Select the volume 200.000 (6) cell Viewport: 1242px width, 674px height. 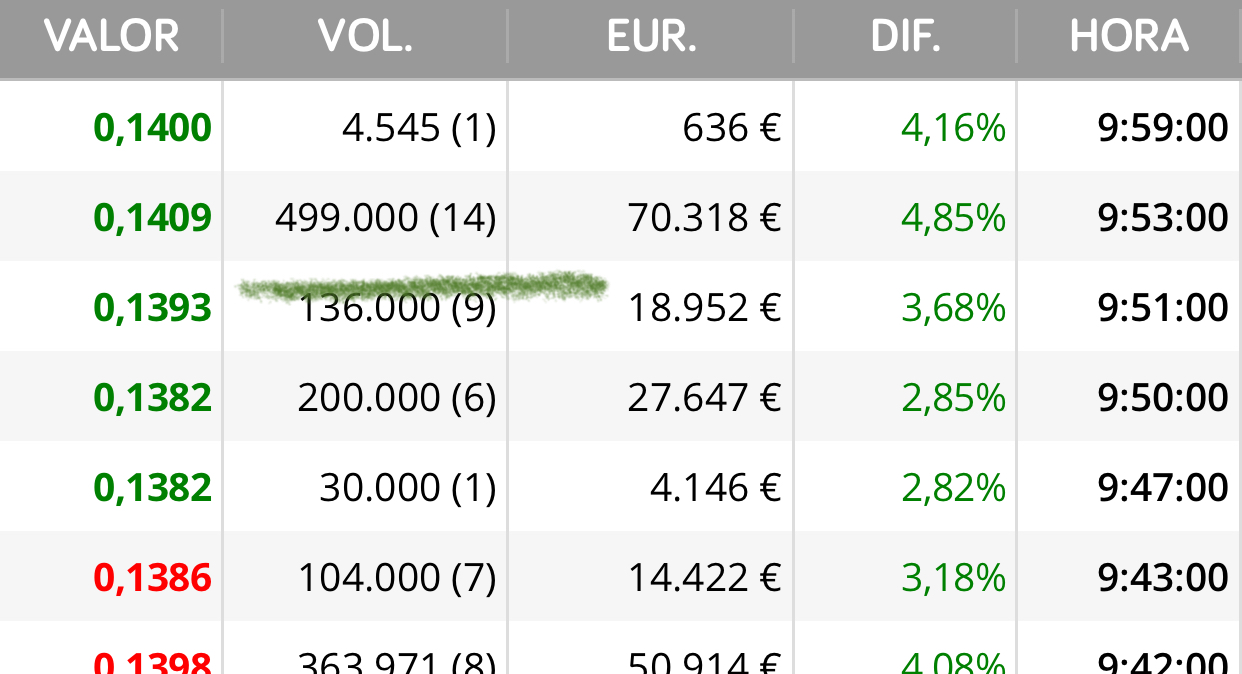point(397,398)
